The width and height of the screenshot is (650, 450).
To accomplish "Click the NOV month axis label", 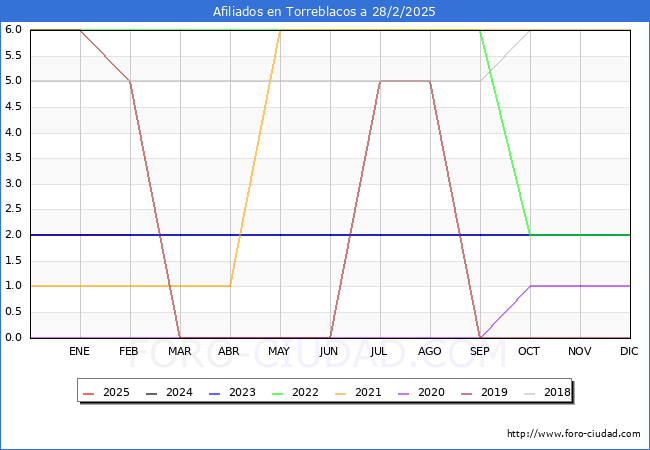I will point(580,351).
